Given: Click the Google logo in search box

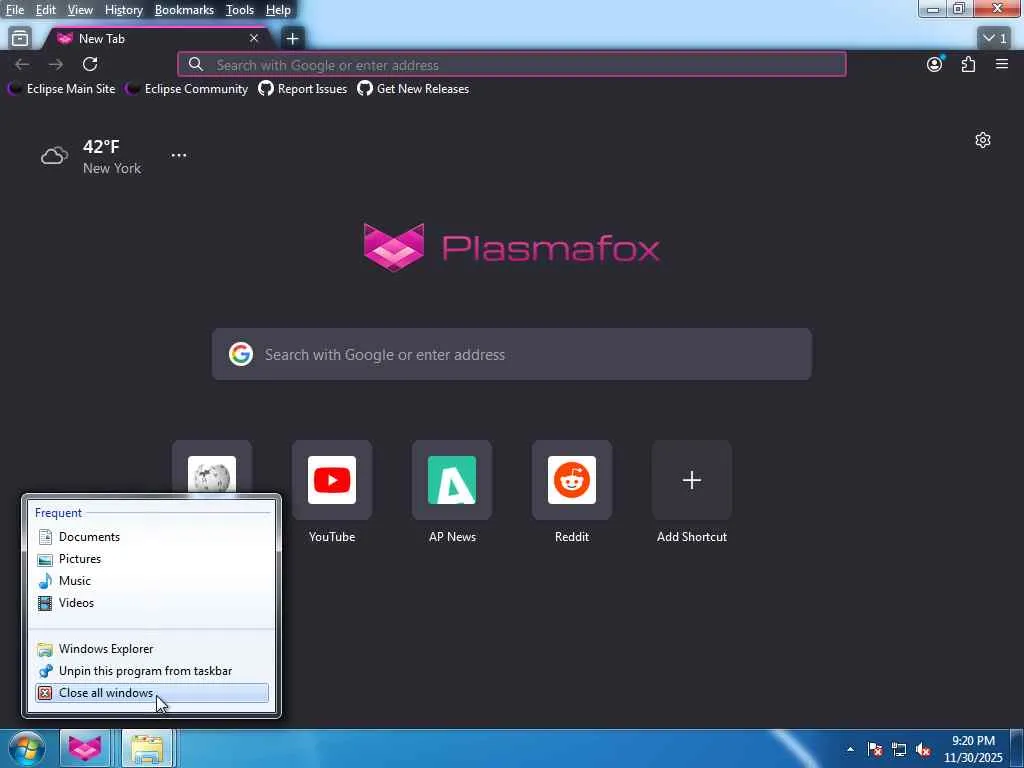Looking at the screenshot, I should 240,355.
